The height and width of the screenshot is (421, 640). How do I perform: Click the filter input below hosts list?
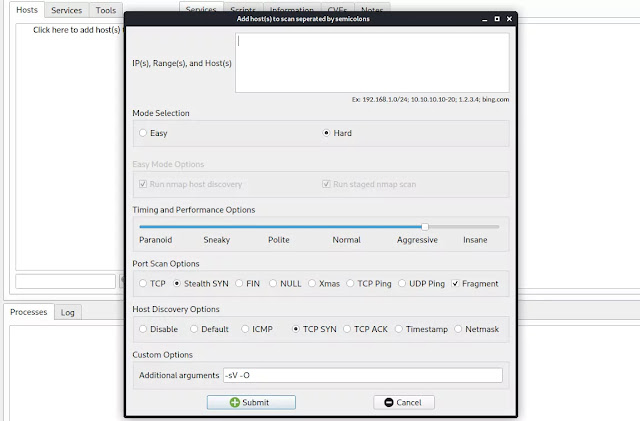[x=65, y=281]
